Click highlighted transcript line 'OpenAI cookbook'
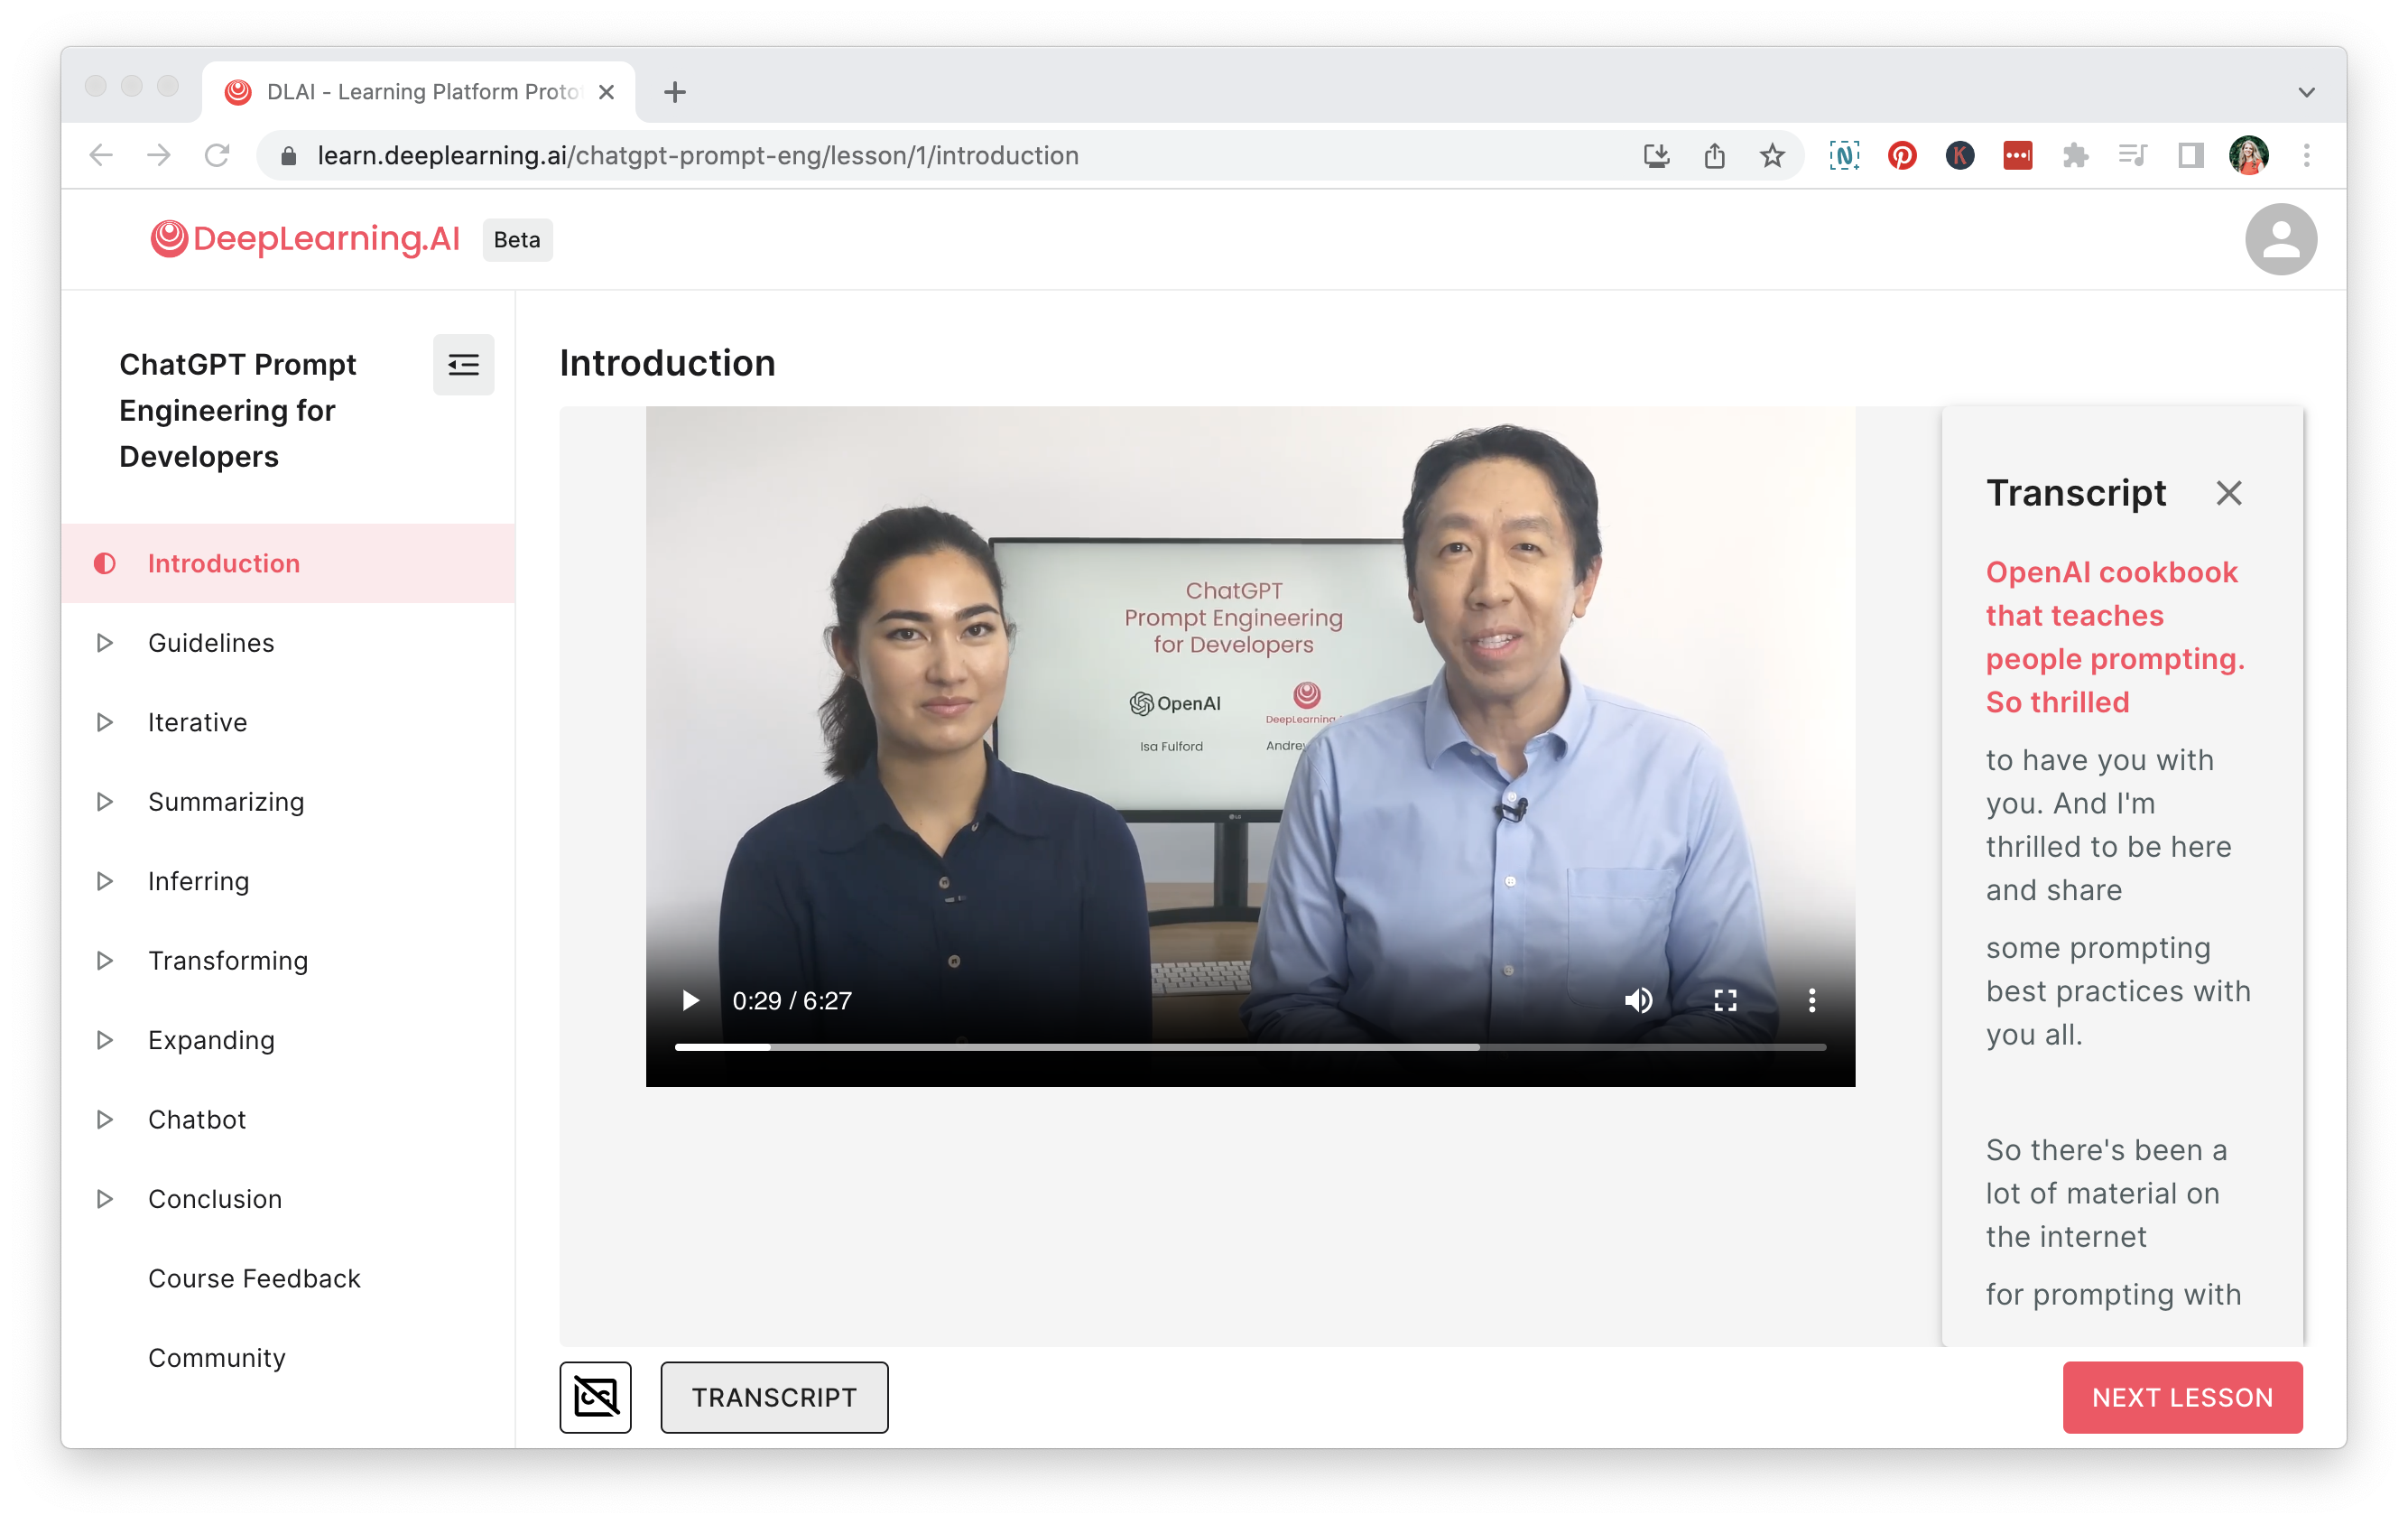 2115,637
